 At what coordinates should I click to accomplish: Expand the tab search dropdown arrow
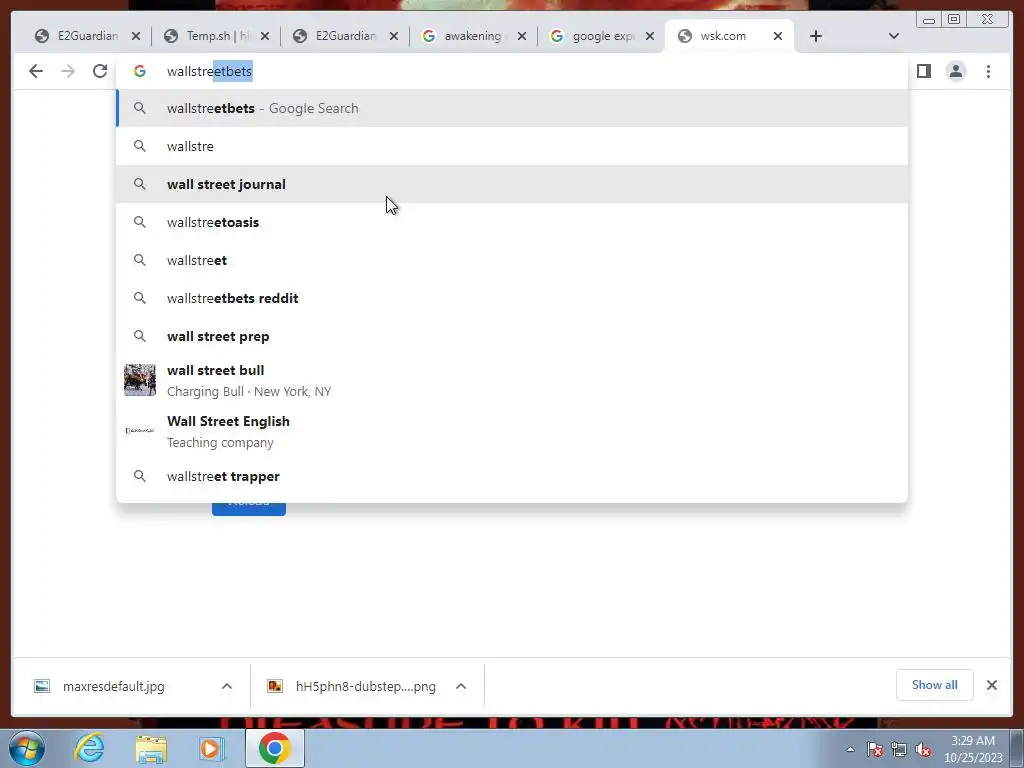893,36
